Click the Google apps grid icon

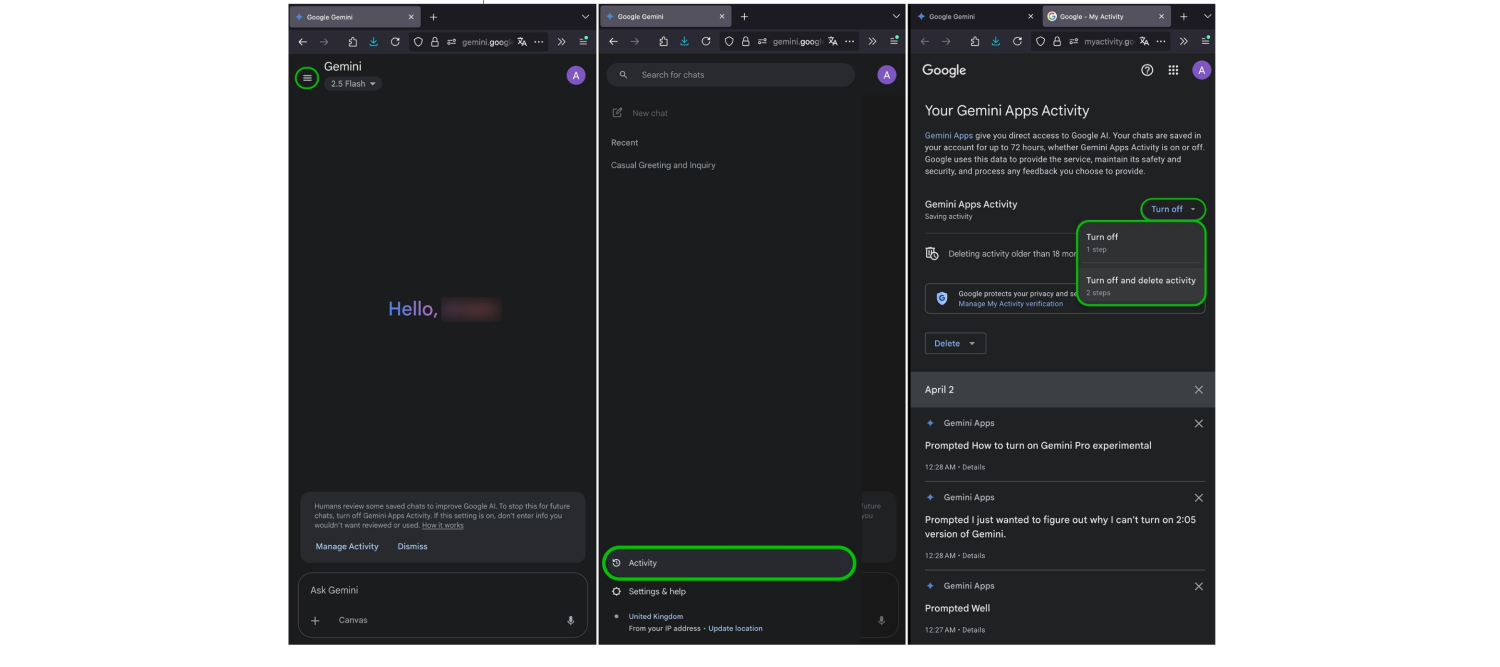[x=1173, y=70]
